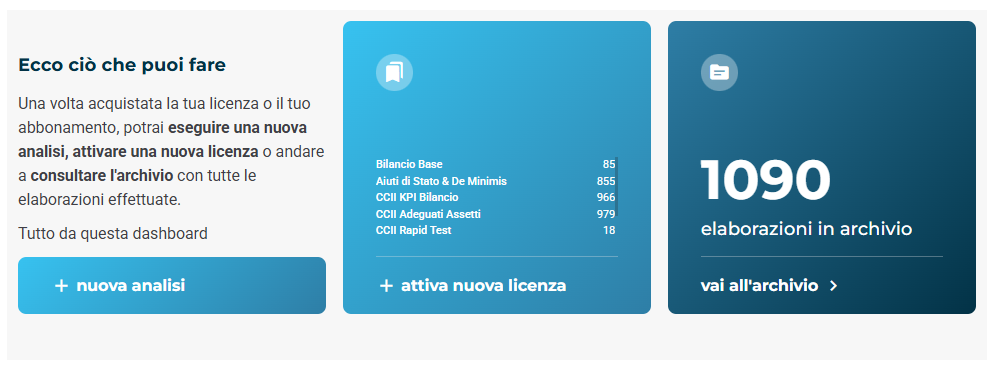The width and height of the screenshot is (992, 366).
Task: Select the CCII Rapid Test entry
Action: [495, 231]
